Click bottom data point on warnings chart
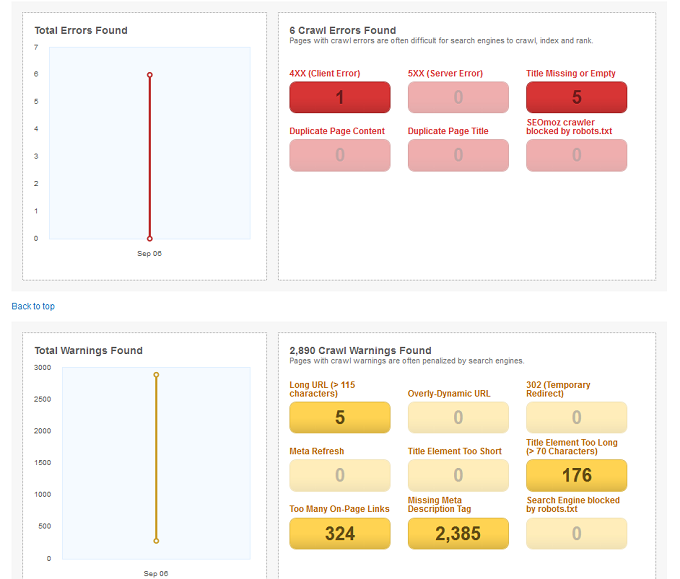The image size is (680, 579). [156, 541]
